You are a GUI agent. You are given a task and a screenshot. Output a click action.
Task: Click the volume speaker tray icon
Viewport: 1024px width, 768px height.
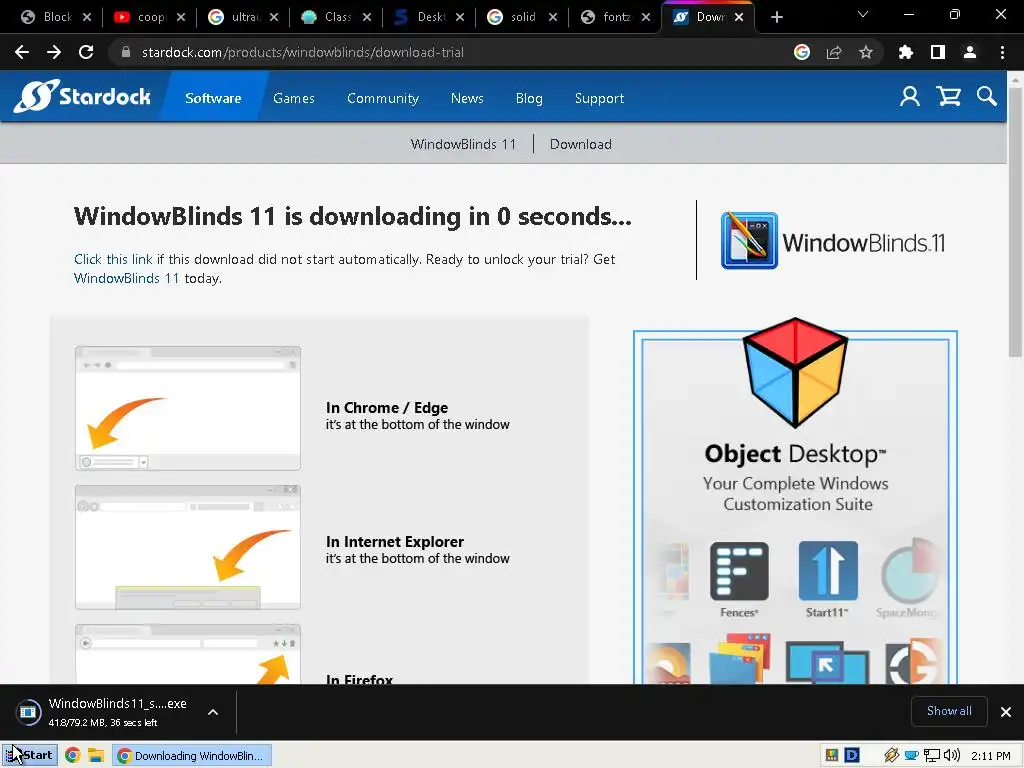tap(952, 756)
